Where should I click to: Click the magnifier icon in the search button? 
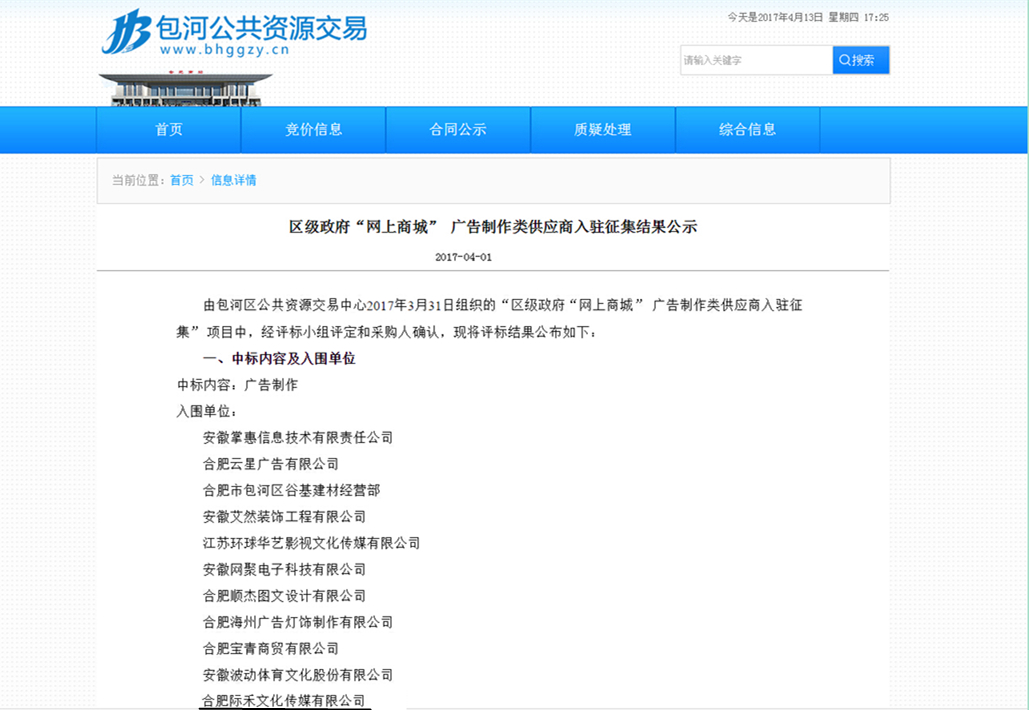coord(845,60)
